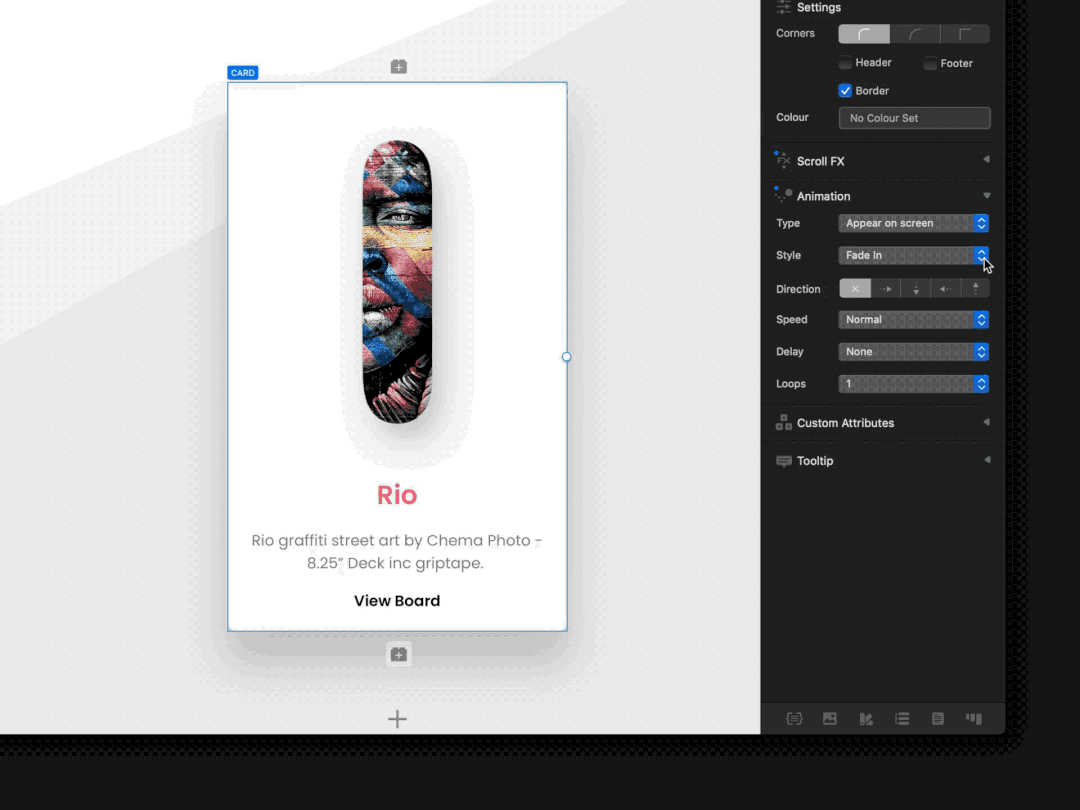Collapse the Animation section
1080x810 pixels.
(986, 196)
